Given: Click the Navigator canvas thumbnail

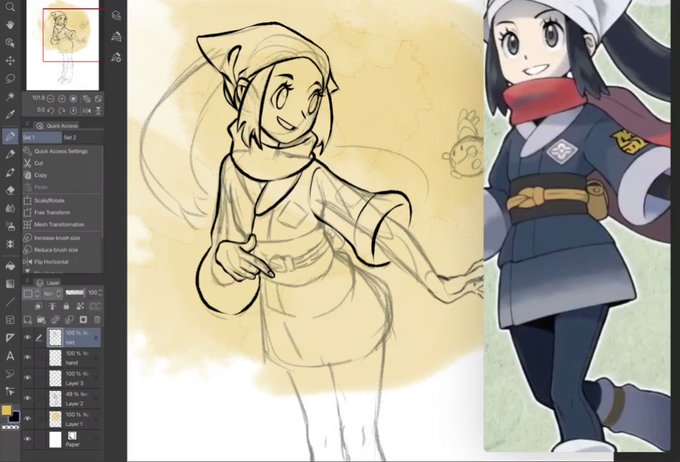Looking at the screenshot, I should 62,45.
